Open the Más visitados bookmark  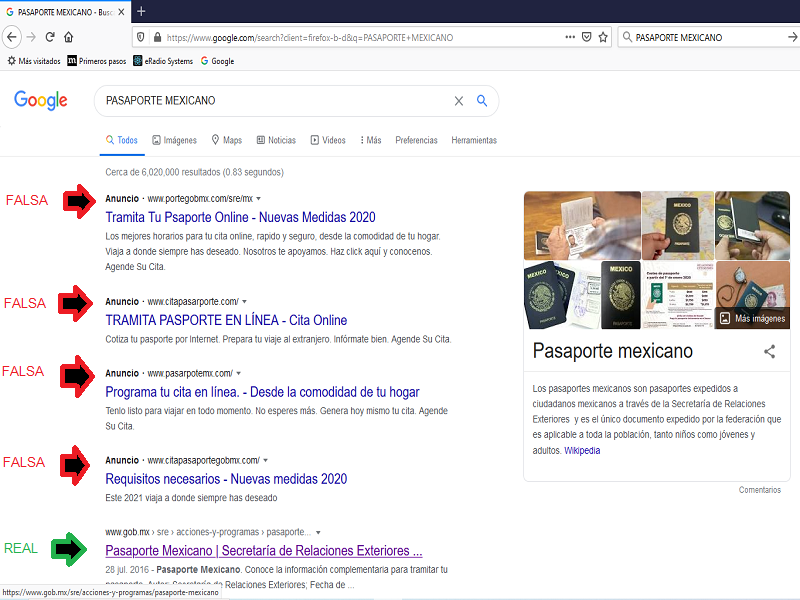coord(34,61)
